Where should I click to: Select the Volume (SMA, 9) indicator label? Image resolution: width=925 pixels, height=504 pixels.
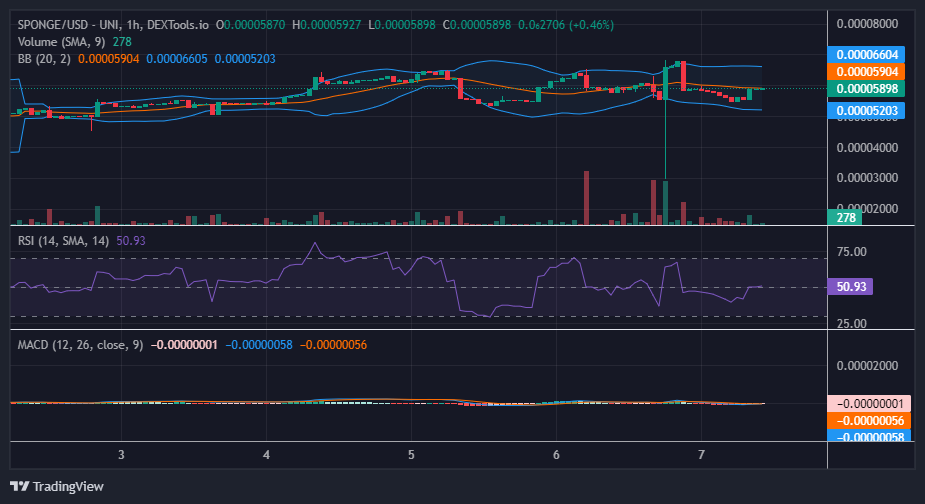62,42
